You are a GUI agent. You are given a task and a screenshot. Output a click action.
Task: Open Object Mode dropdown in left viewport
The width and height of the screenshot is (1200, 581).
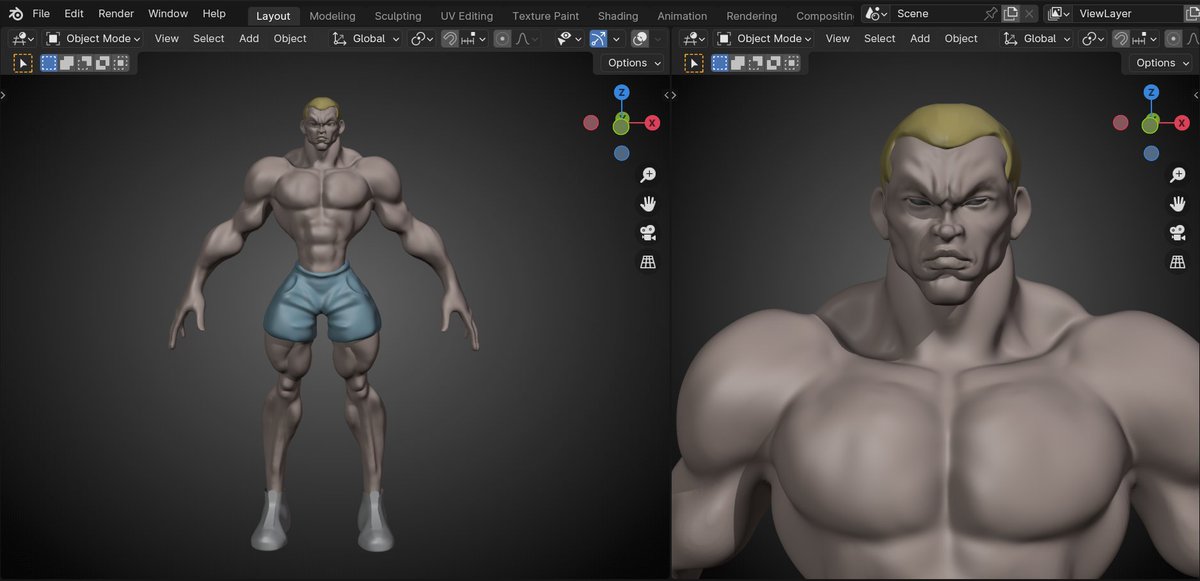pyautogui.click(x=94, y=39)
